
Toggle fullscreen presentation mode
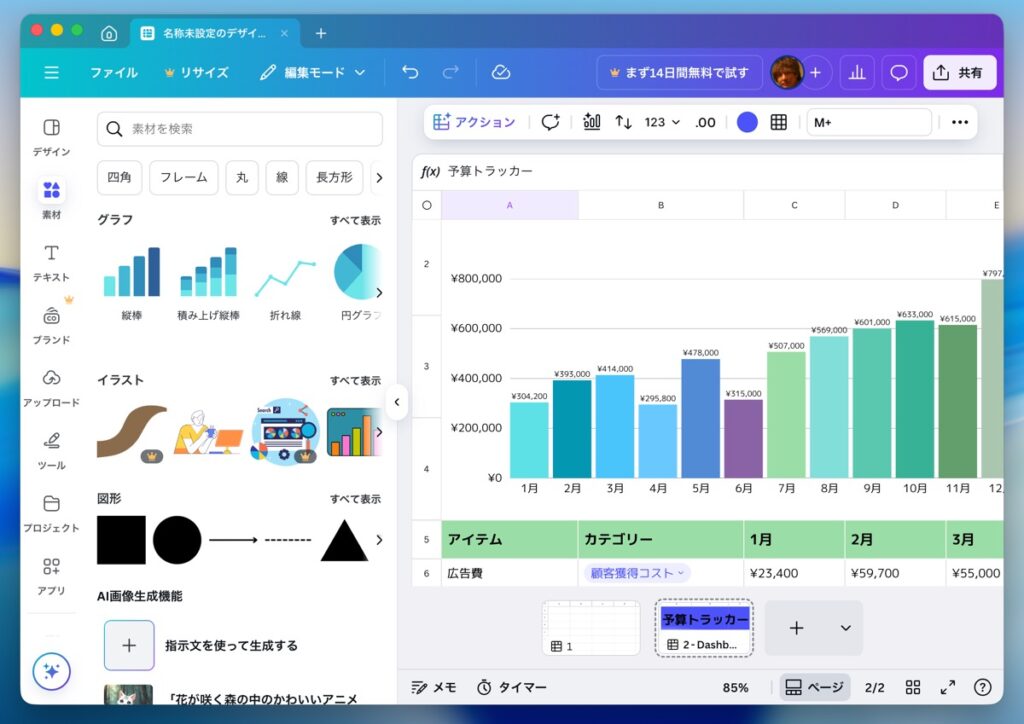coord(947,687)
